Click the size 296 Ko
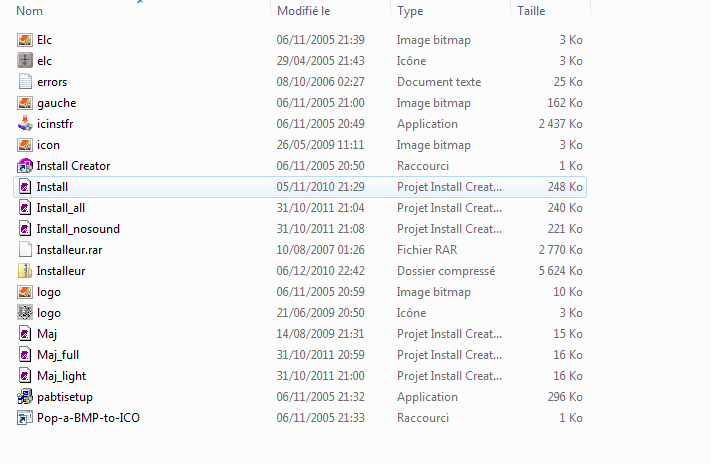The image size is (711, 464). [565, 397]
